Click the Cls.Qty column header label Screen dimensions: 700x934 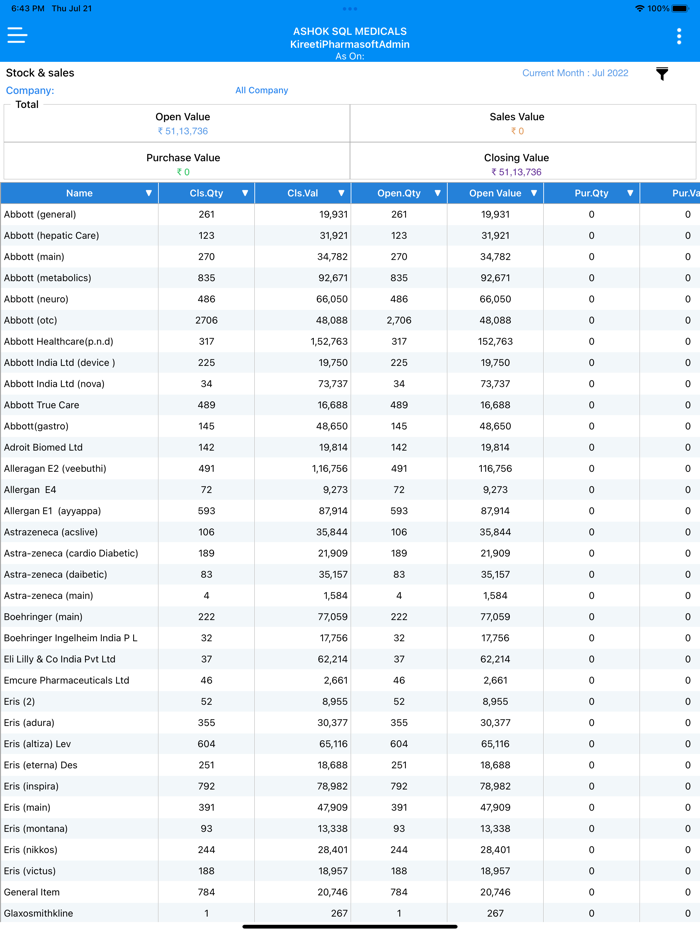coord(206,193)
